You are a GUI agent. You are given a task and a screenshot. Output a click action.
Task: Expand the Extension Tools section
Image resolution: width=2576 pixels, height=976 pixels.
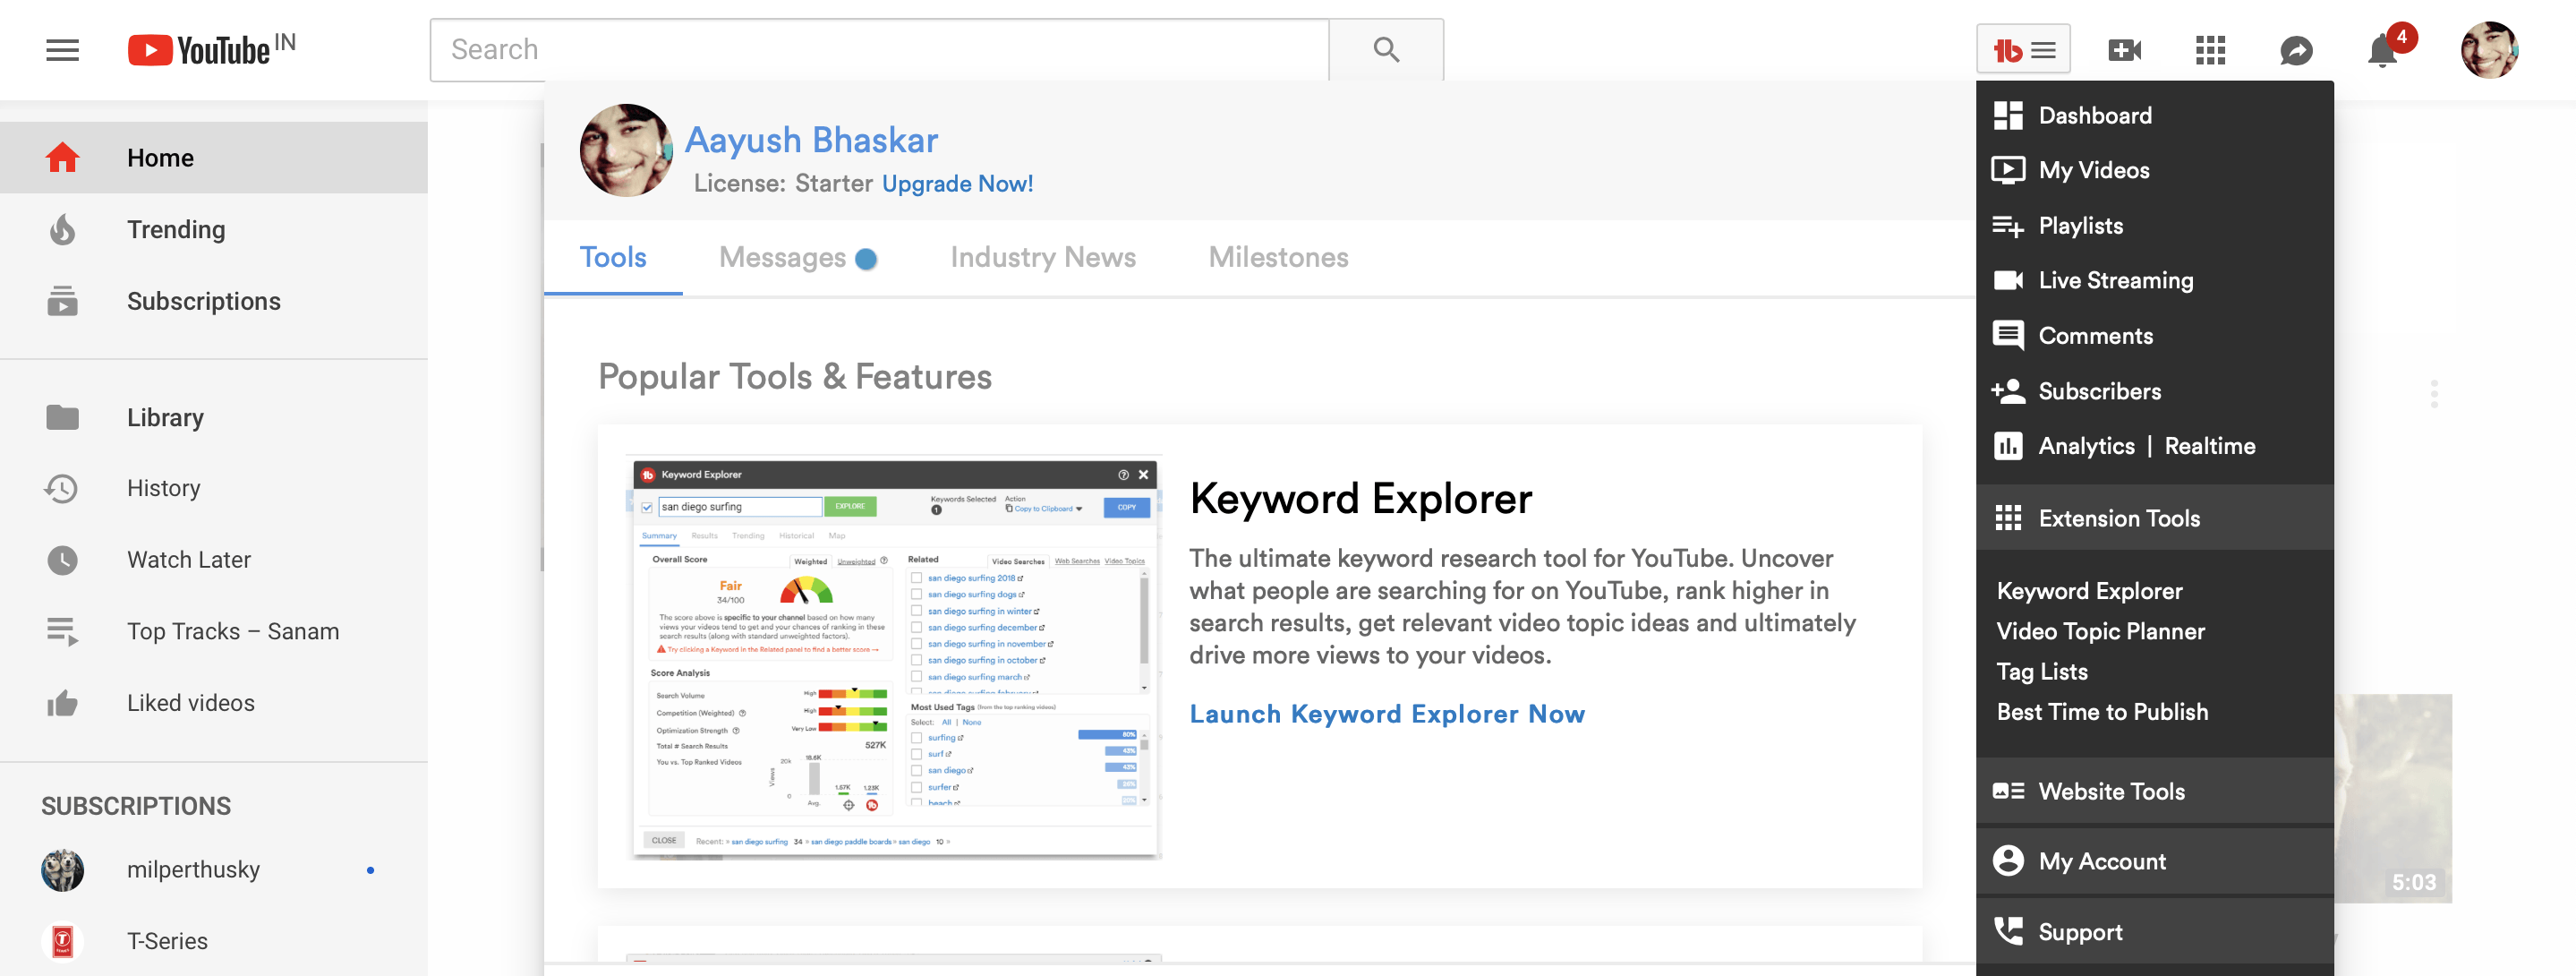(x=2155, y=518)
